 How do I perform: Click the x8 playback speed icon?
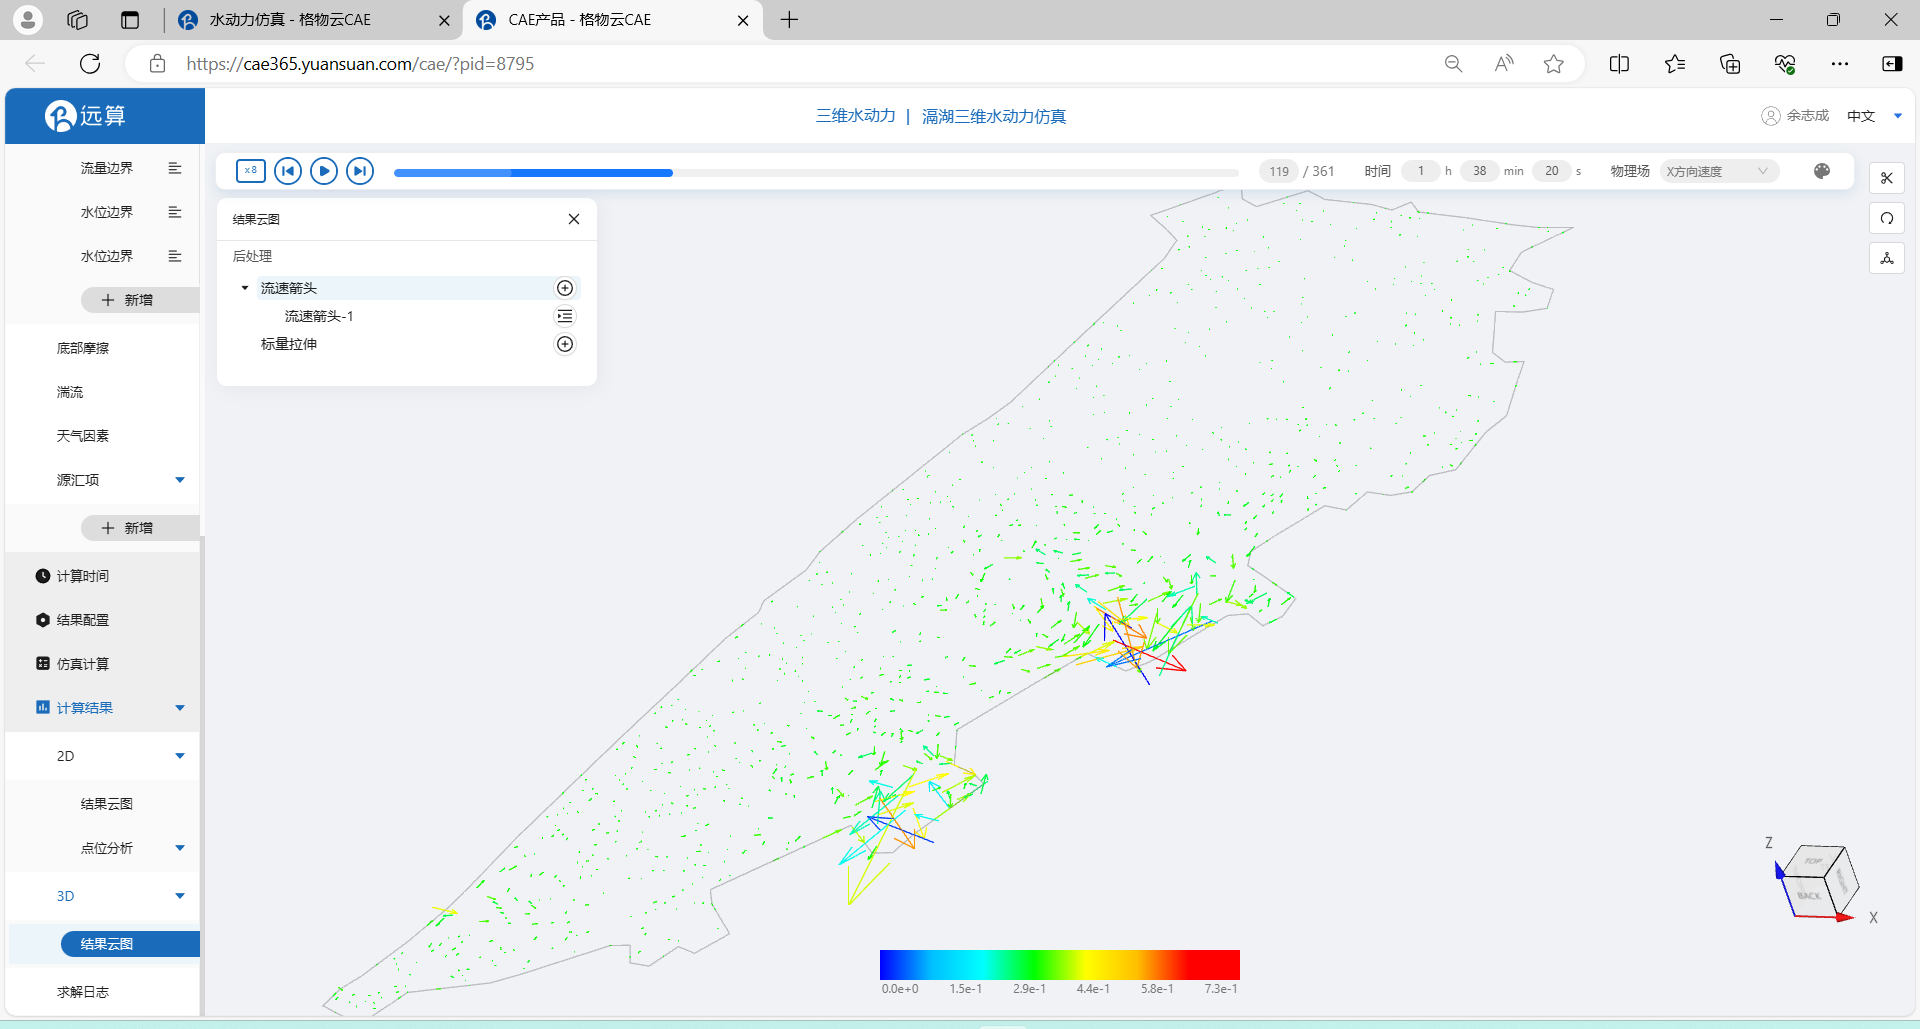pyautogui.click(x=251, y=171)
